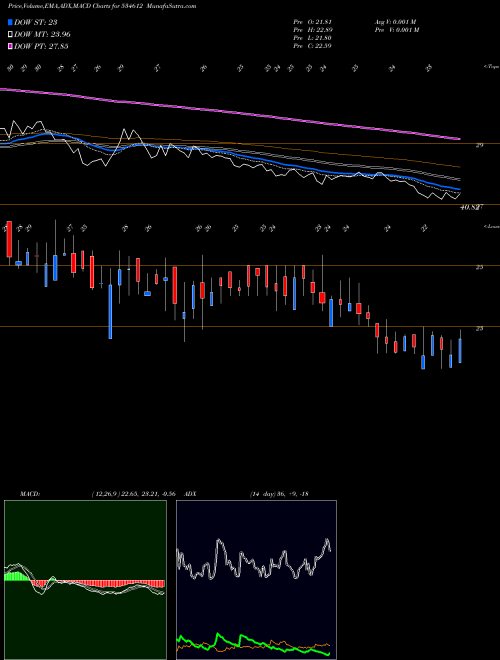Viewport: 500px width, 660px height.
Task: Click the white DOW MT legend swatch
Action: pyautogui.click(x=10, y=35)
